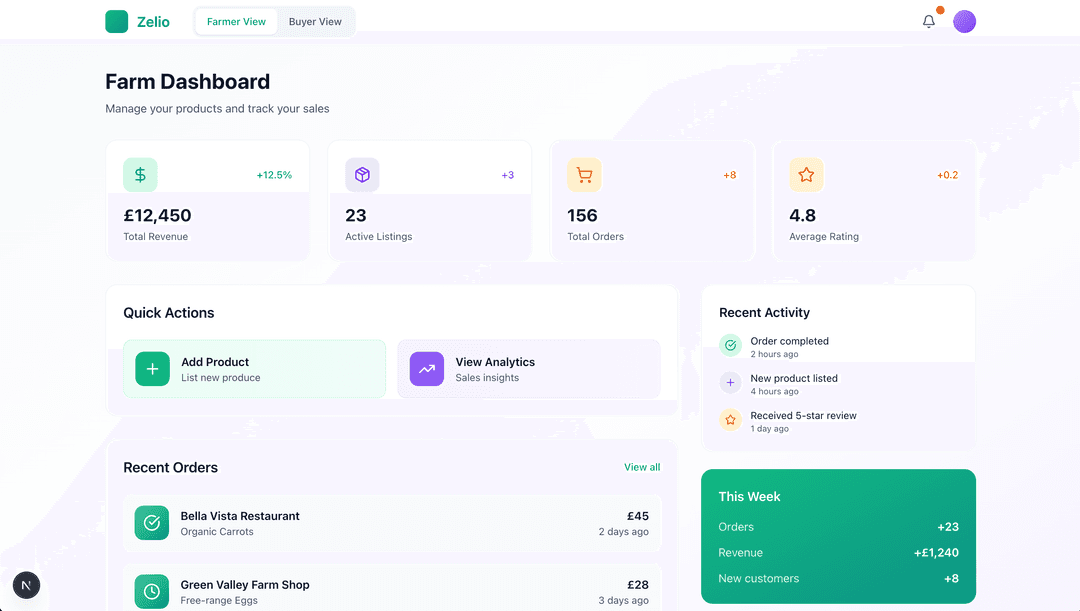Switch to Buyer View tab

(315, 21)
